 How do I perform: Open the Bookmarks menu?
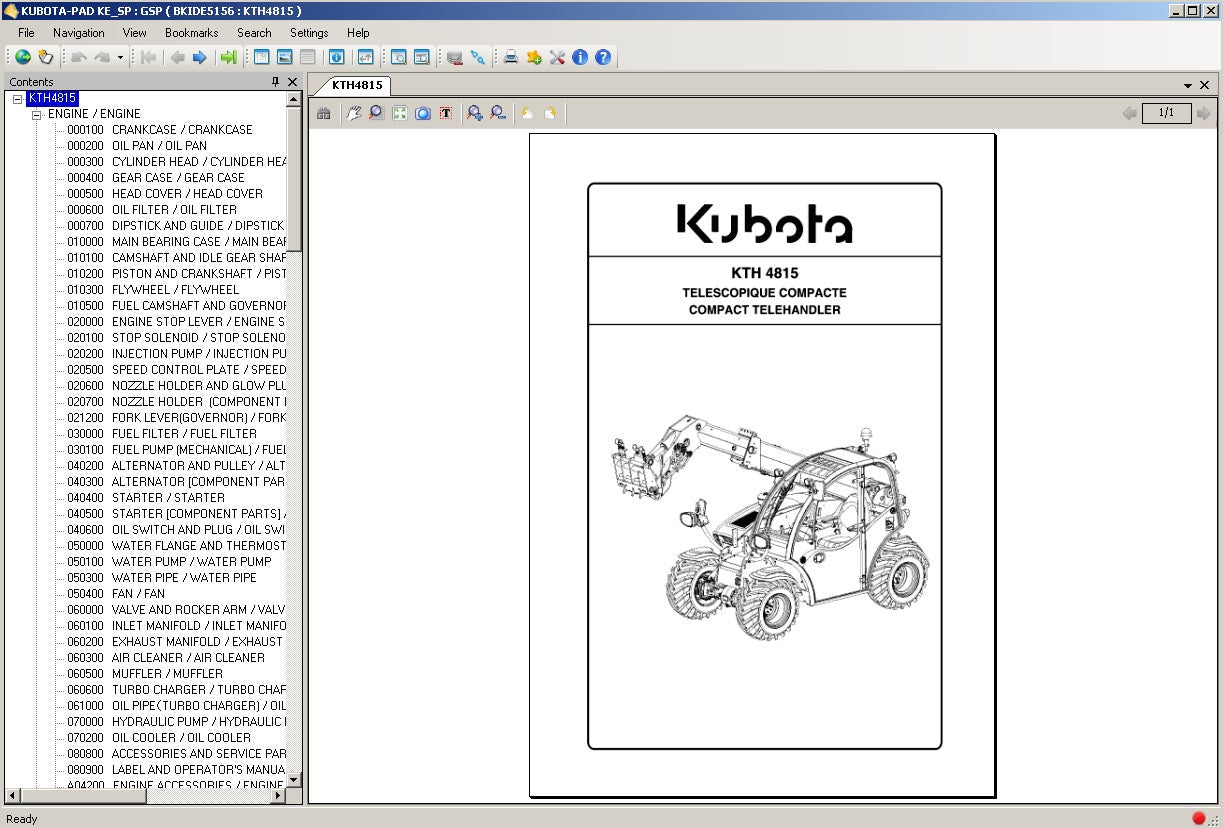tap(191, 33)
